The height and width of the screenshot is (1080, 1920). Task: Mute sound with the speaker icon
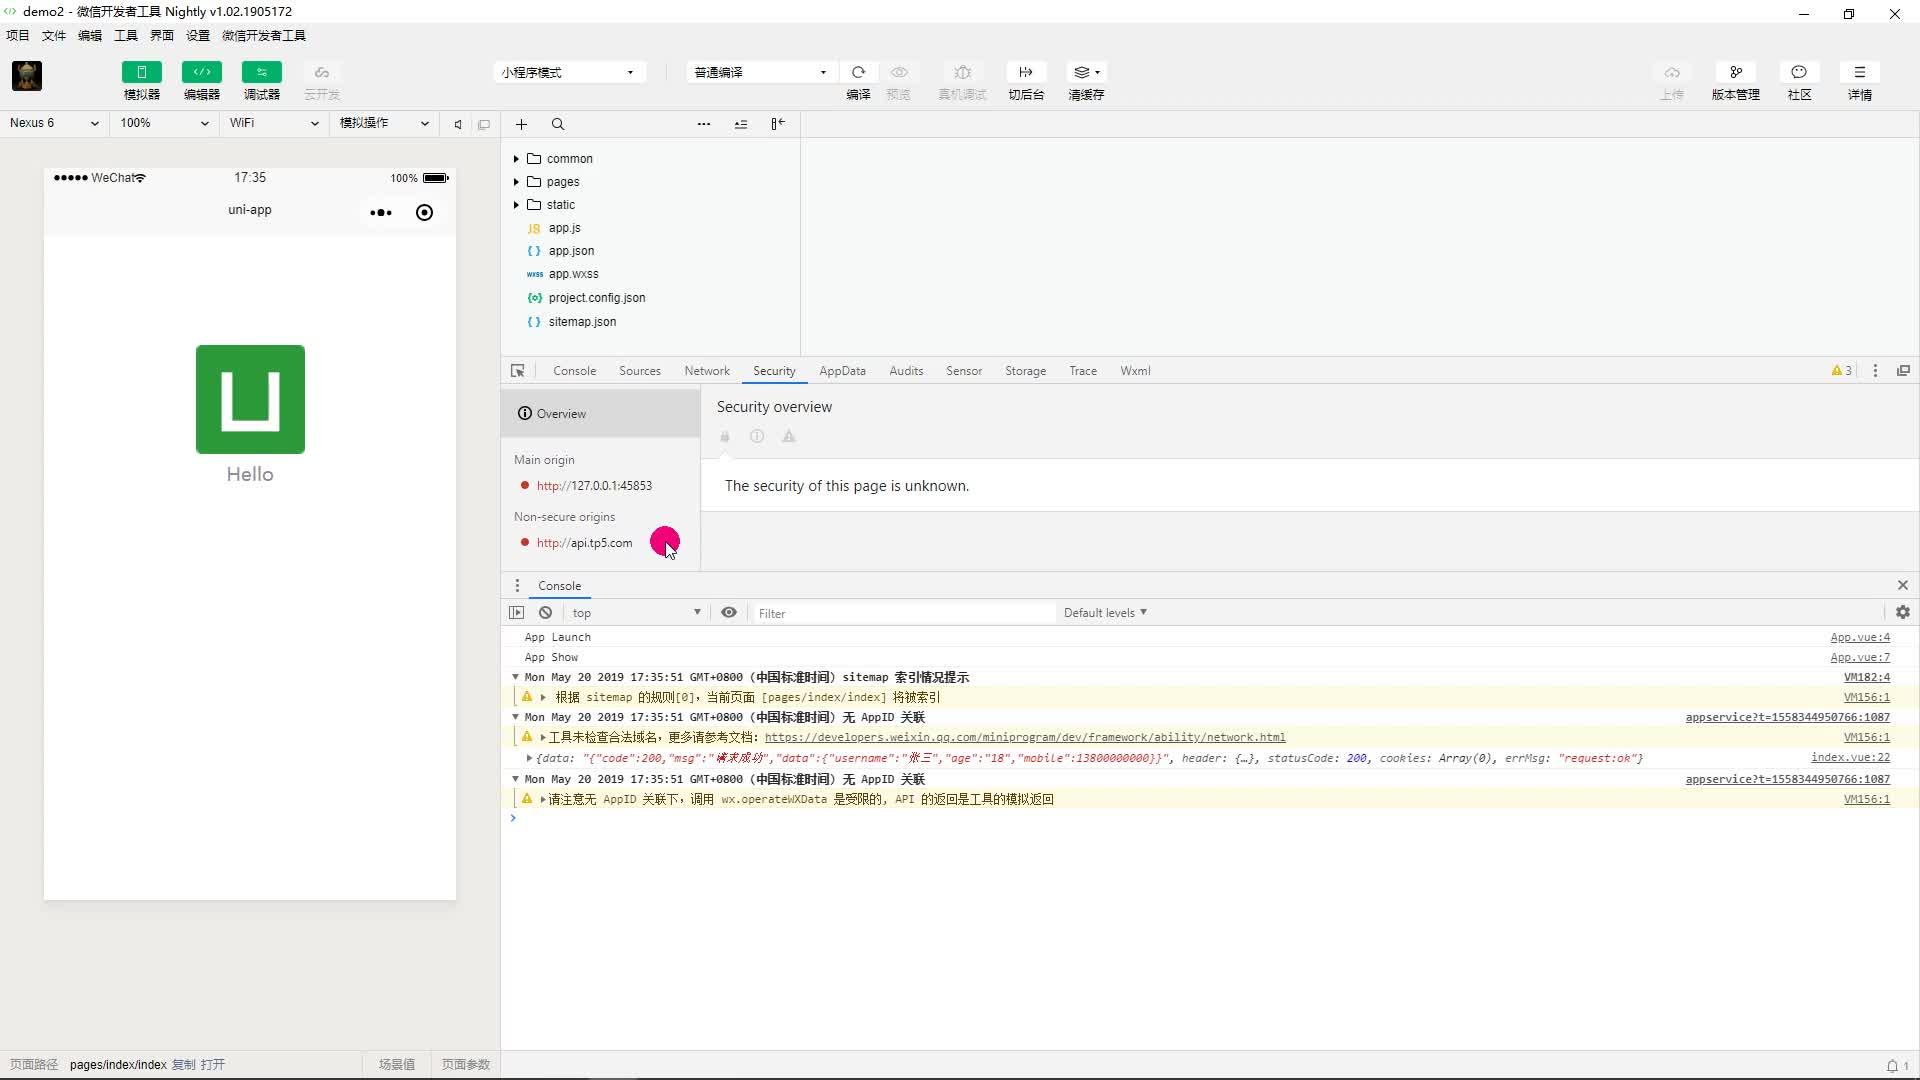(457, 123)
